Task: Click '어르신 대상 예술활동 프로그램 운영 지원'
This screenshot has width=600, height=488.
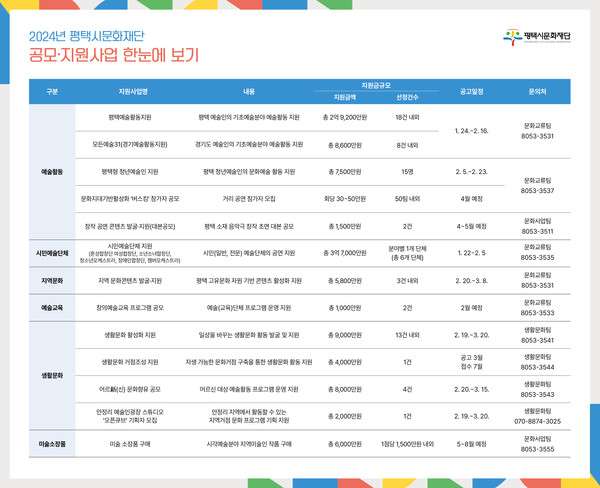Action: tap(249, 389)
